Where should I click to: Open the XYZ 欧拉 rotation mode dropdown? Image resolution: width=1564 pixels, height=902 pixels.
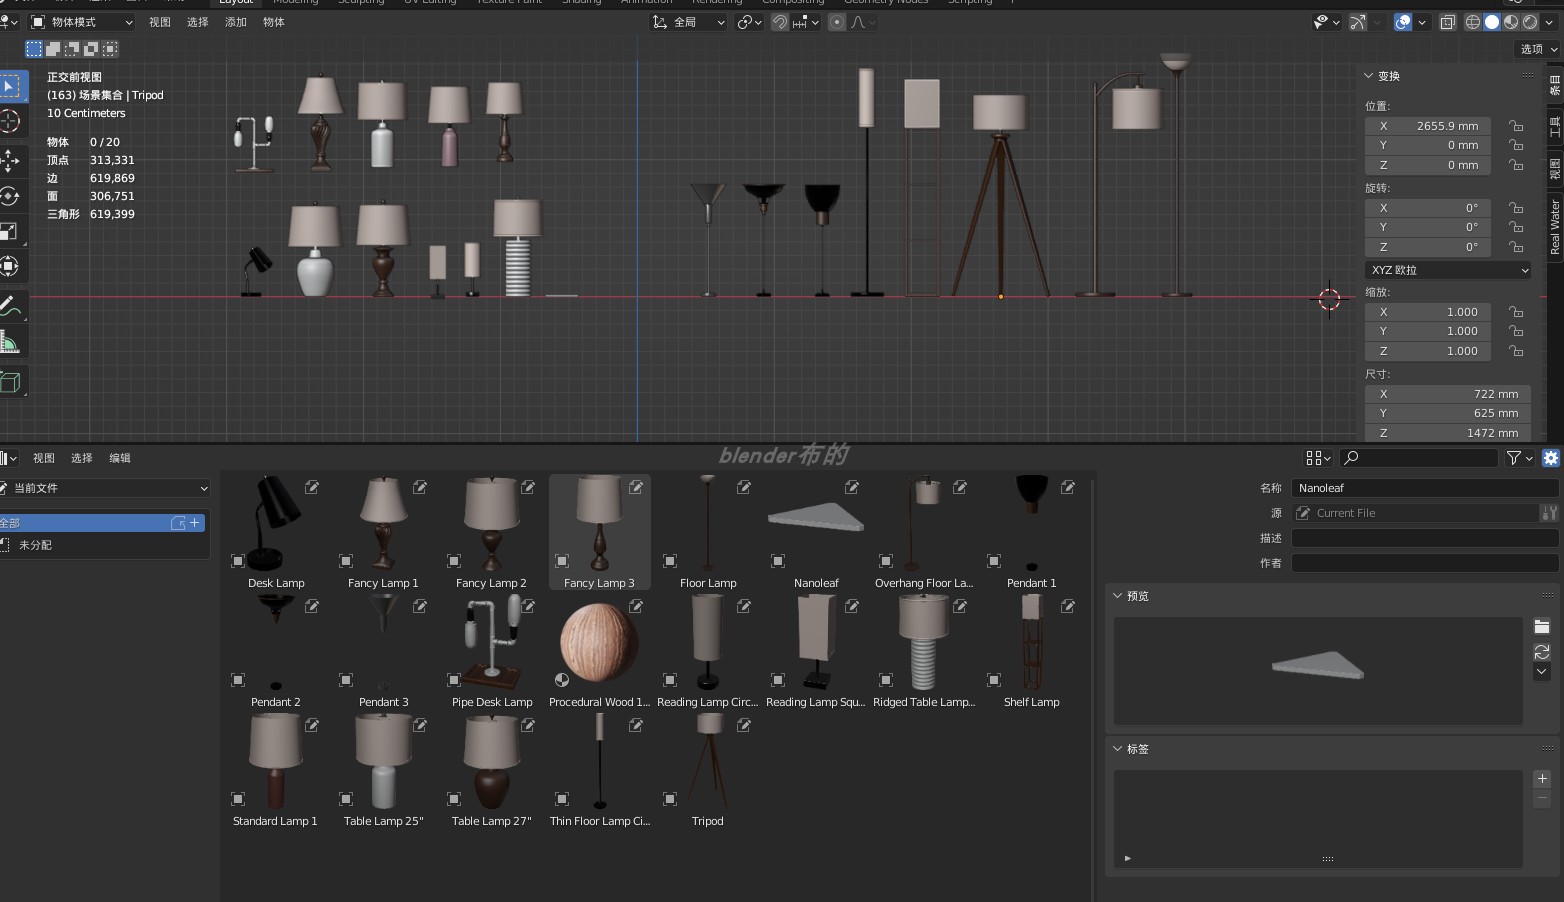pyautogui.click(x=1448, y=270)
